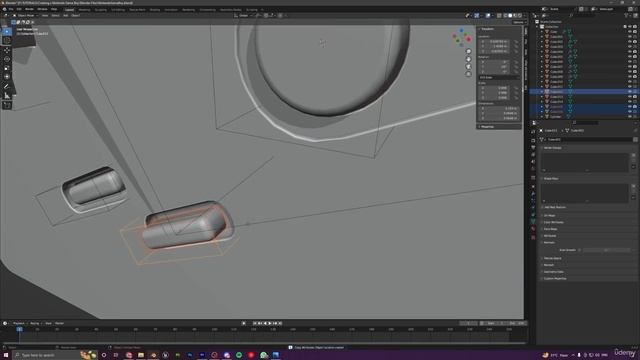Open the Render menu
This screenshot has height=360, width=640.
point(29,9)
